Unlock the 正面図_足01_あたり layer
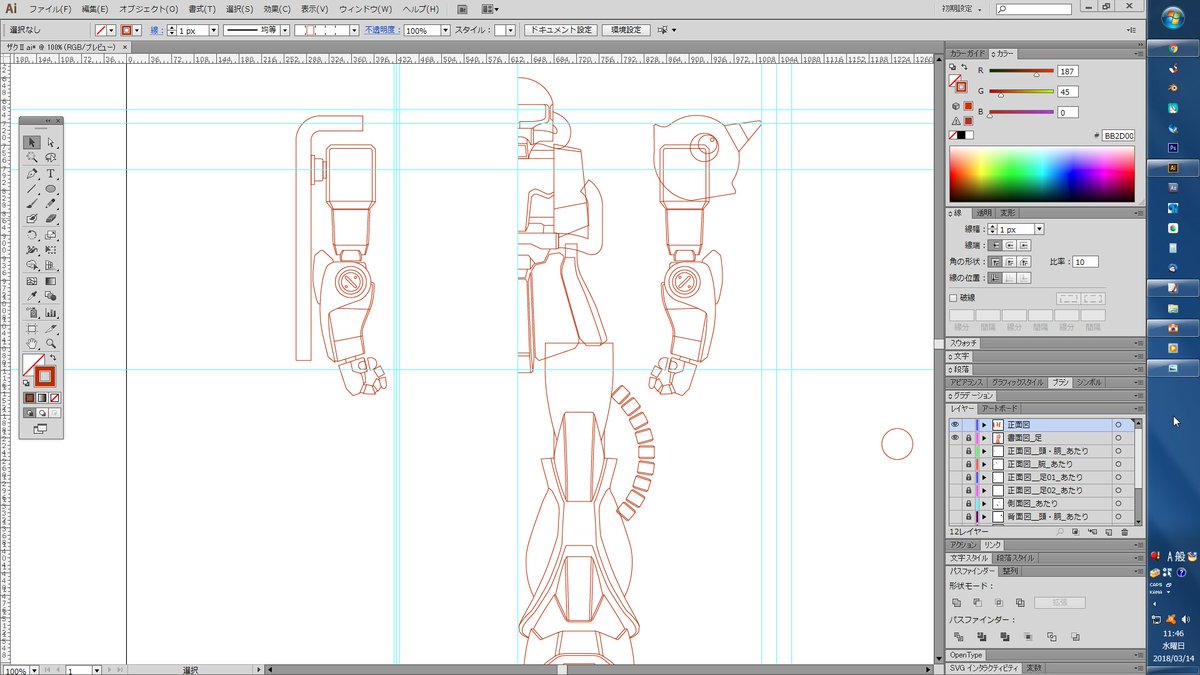1200x675 pixels. click(x=968, y=477)
